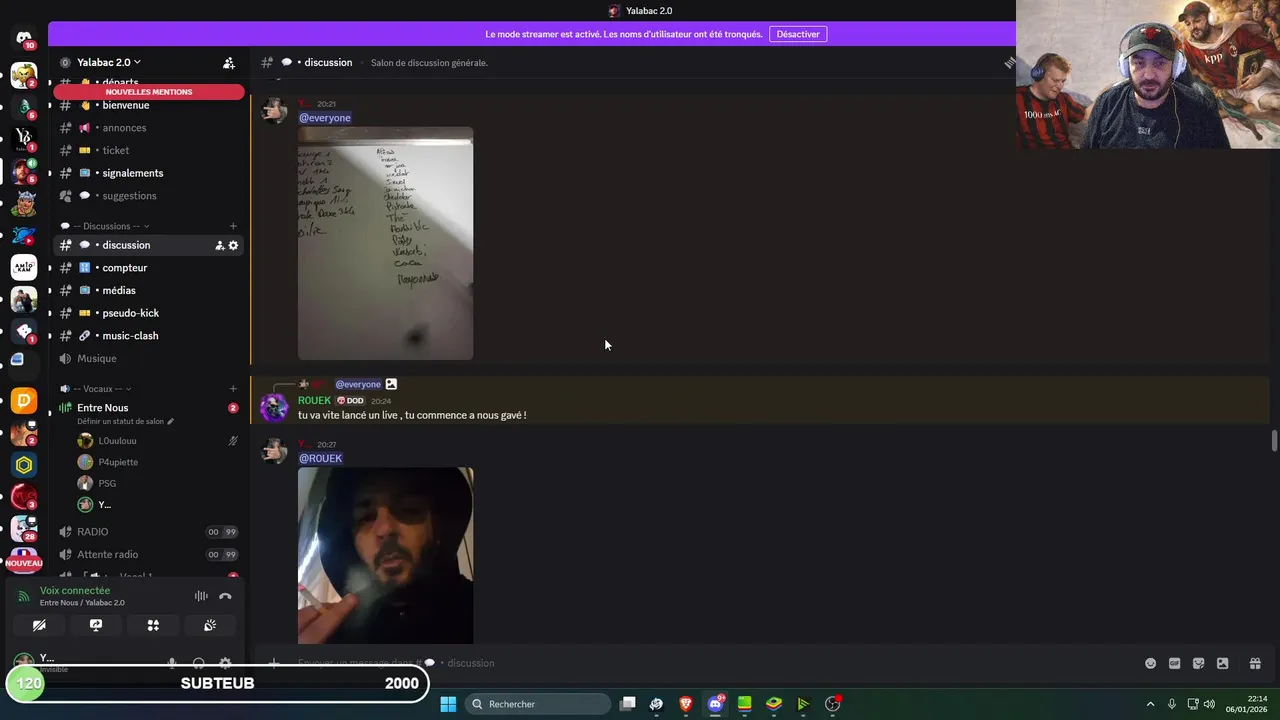Open the AMIGKAM server icon
The width and height of the screenshot is (1280, 720).
point(24,267)
